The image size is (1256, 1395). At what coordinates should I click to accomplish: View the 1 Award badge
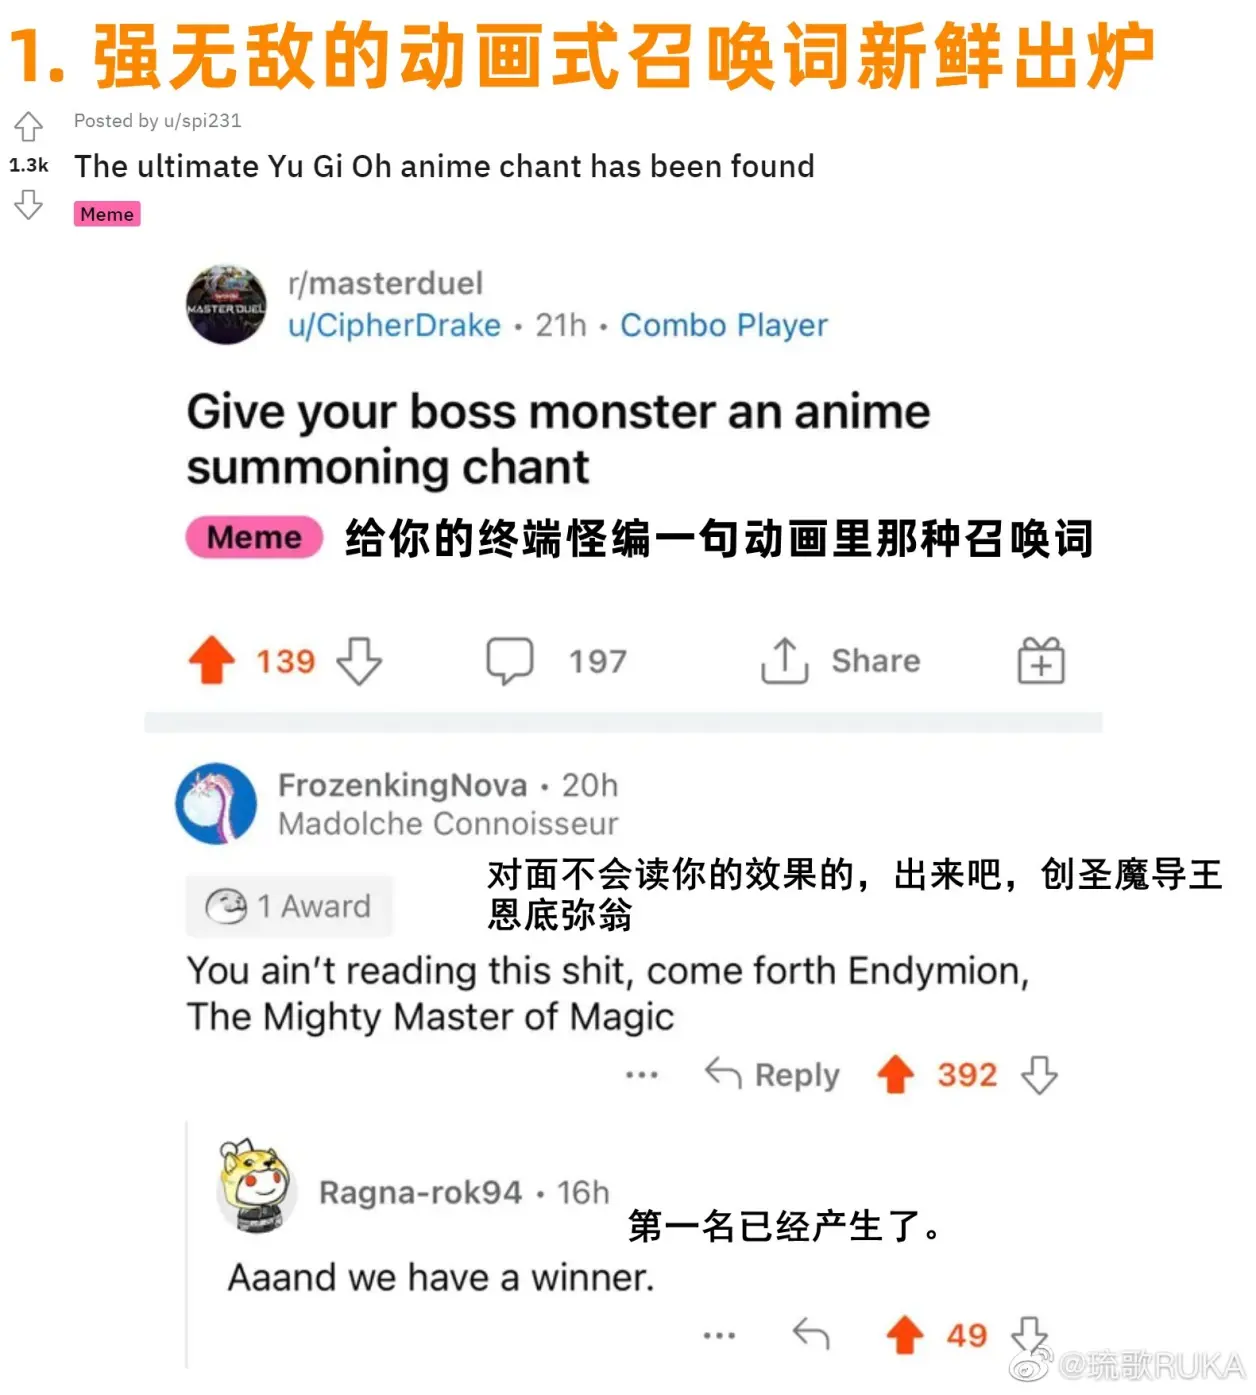[289, 906]
